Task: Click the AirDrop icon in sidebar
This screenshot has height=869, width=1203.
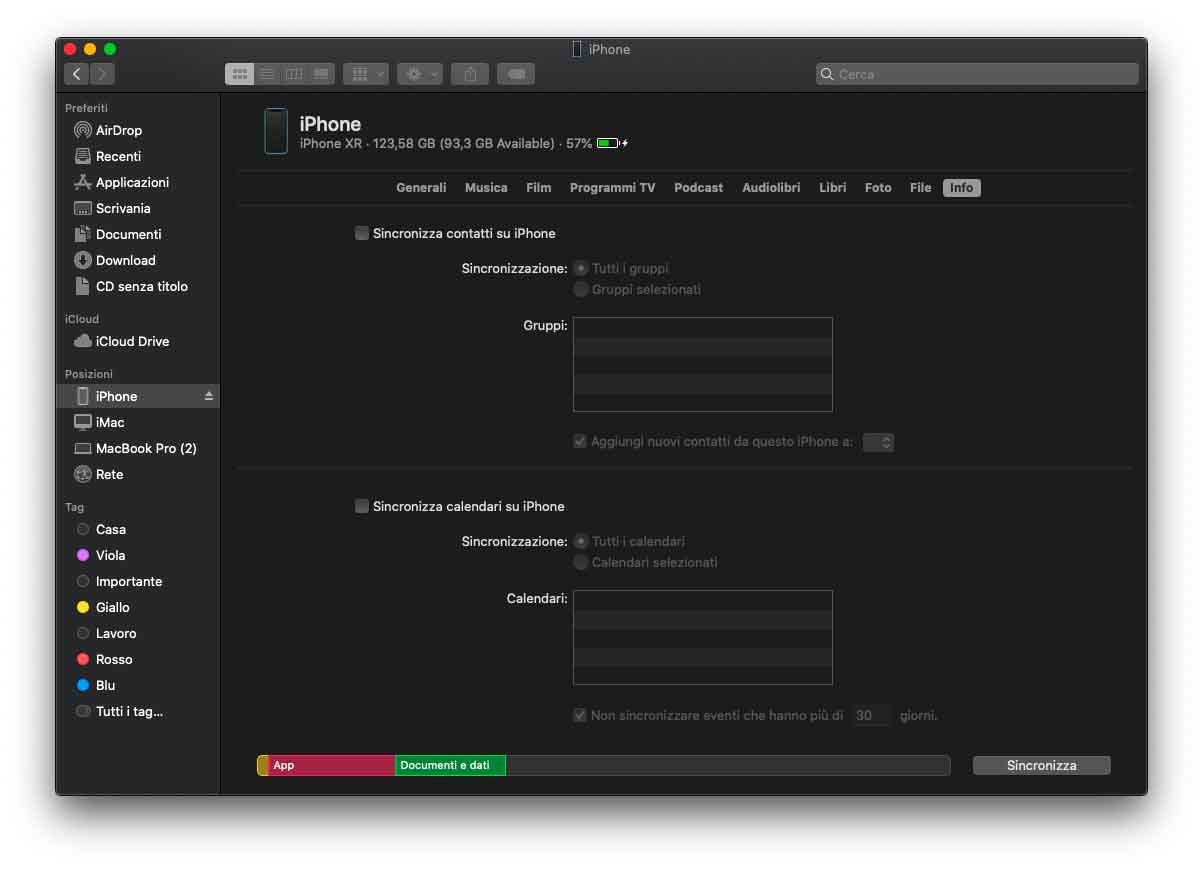Action: point(83,130)
